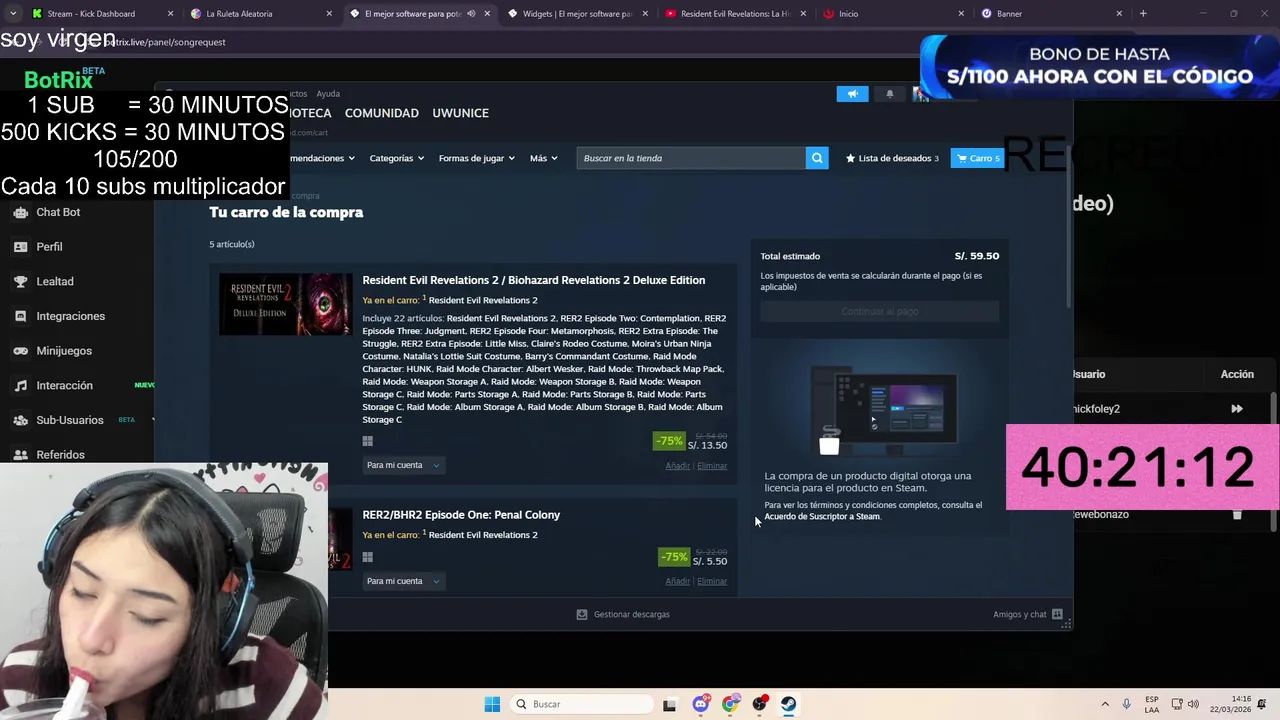This screenshot has height=720, width=1280.
Task: Open Amigos y chat in Steam
Action: [1028, 614]
